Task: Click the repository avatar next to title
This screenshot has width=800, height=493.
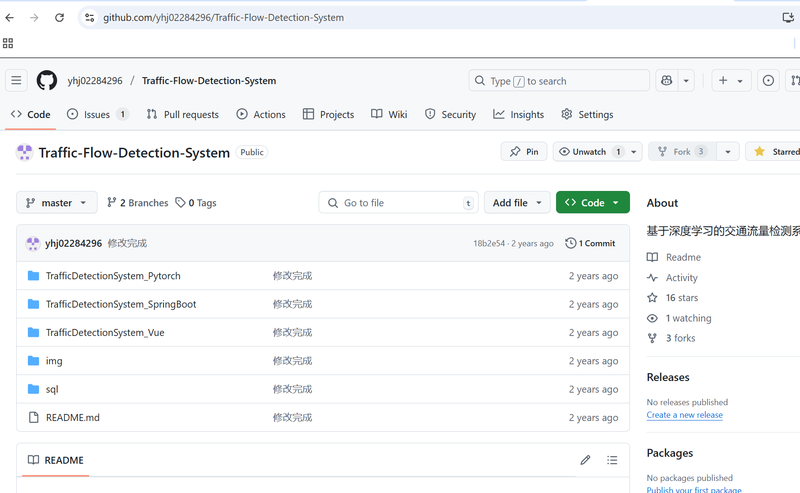Action: (x=24, y=152)
